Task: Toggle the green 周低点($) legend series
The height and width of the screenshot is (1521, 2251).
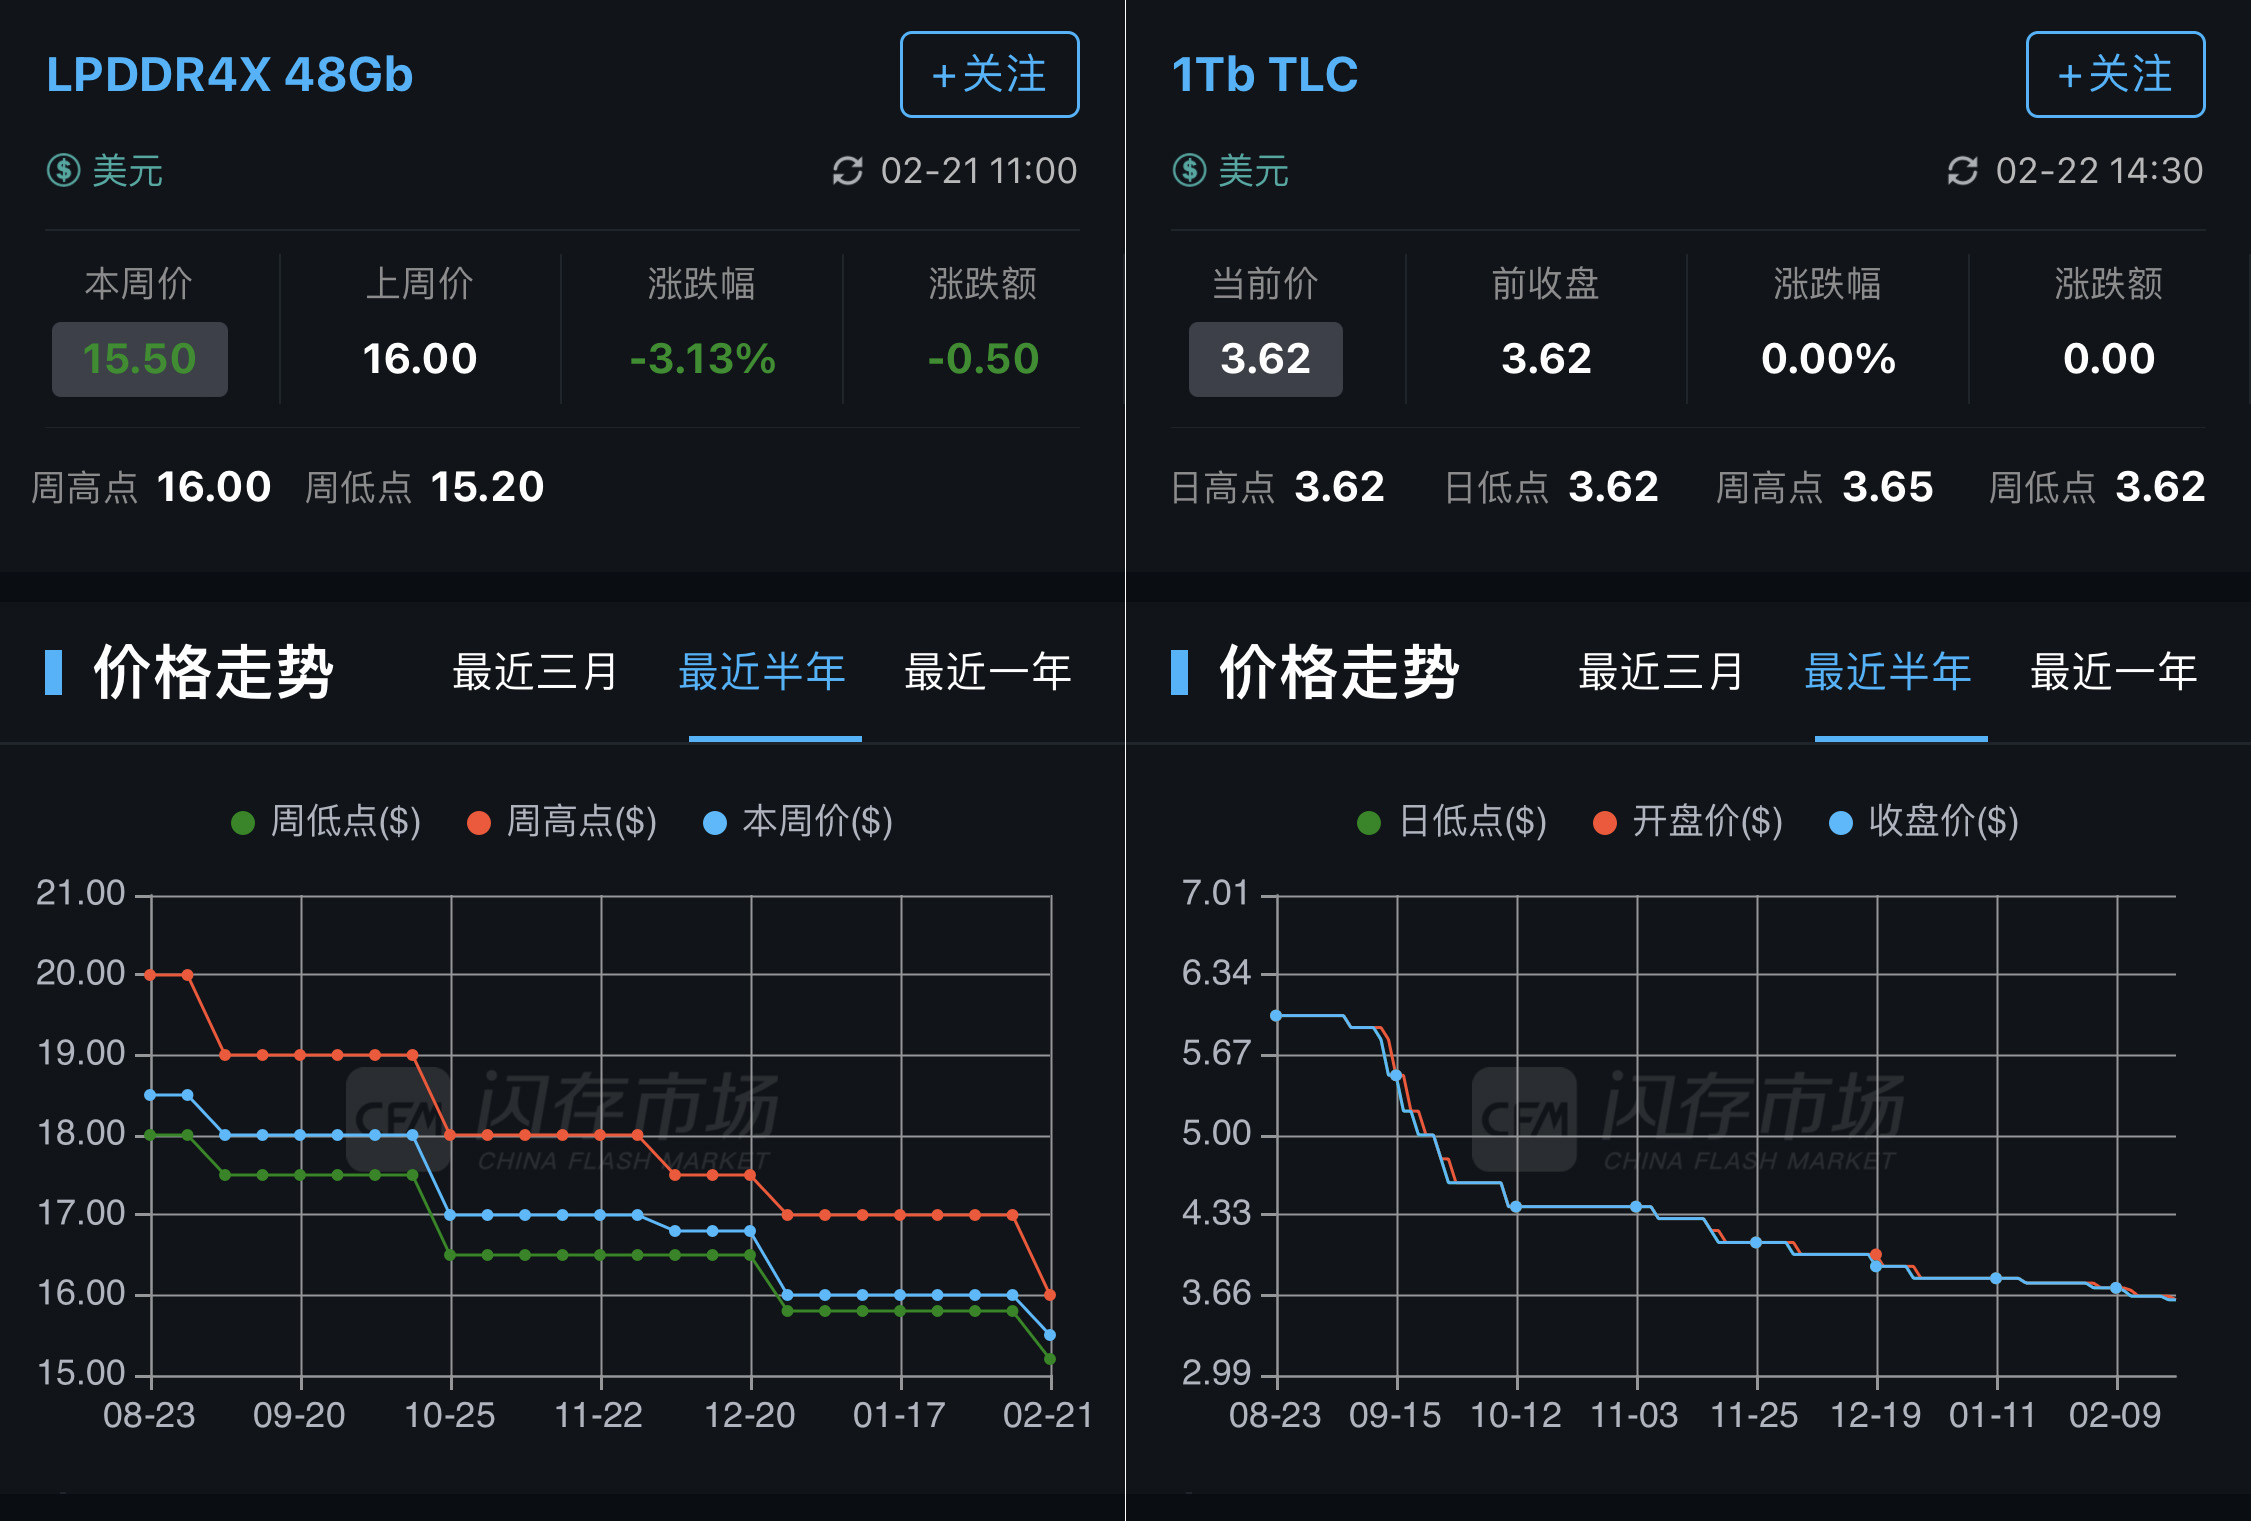Action: pyautogui.click(x=326, y=822)
